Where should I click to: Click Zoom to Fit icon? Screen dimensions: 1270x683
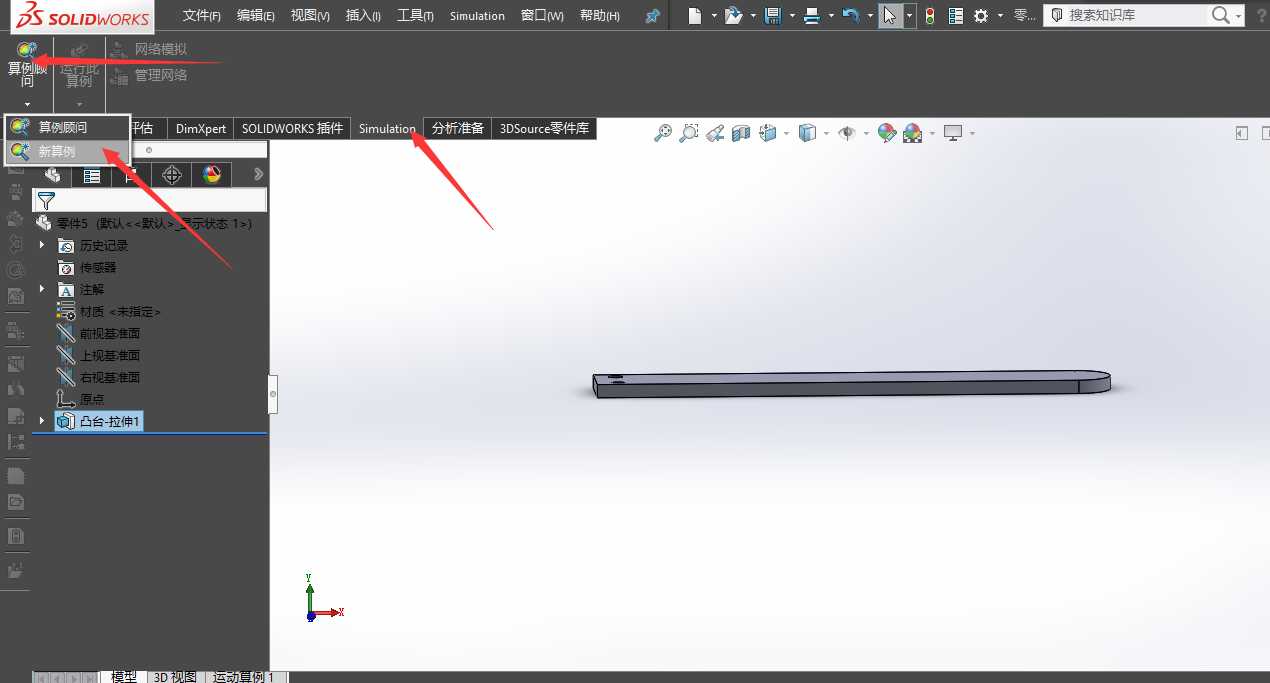coord(662,133)
